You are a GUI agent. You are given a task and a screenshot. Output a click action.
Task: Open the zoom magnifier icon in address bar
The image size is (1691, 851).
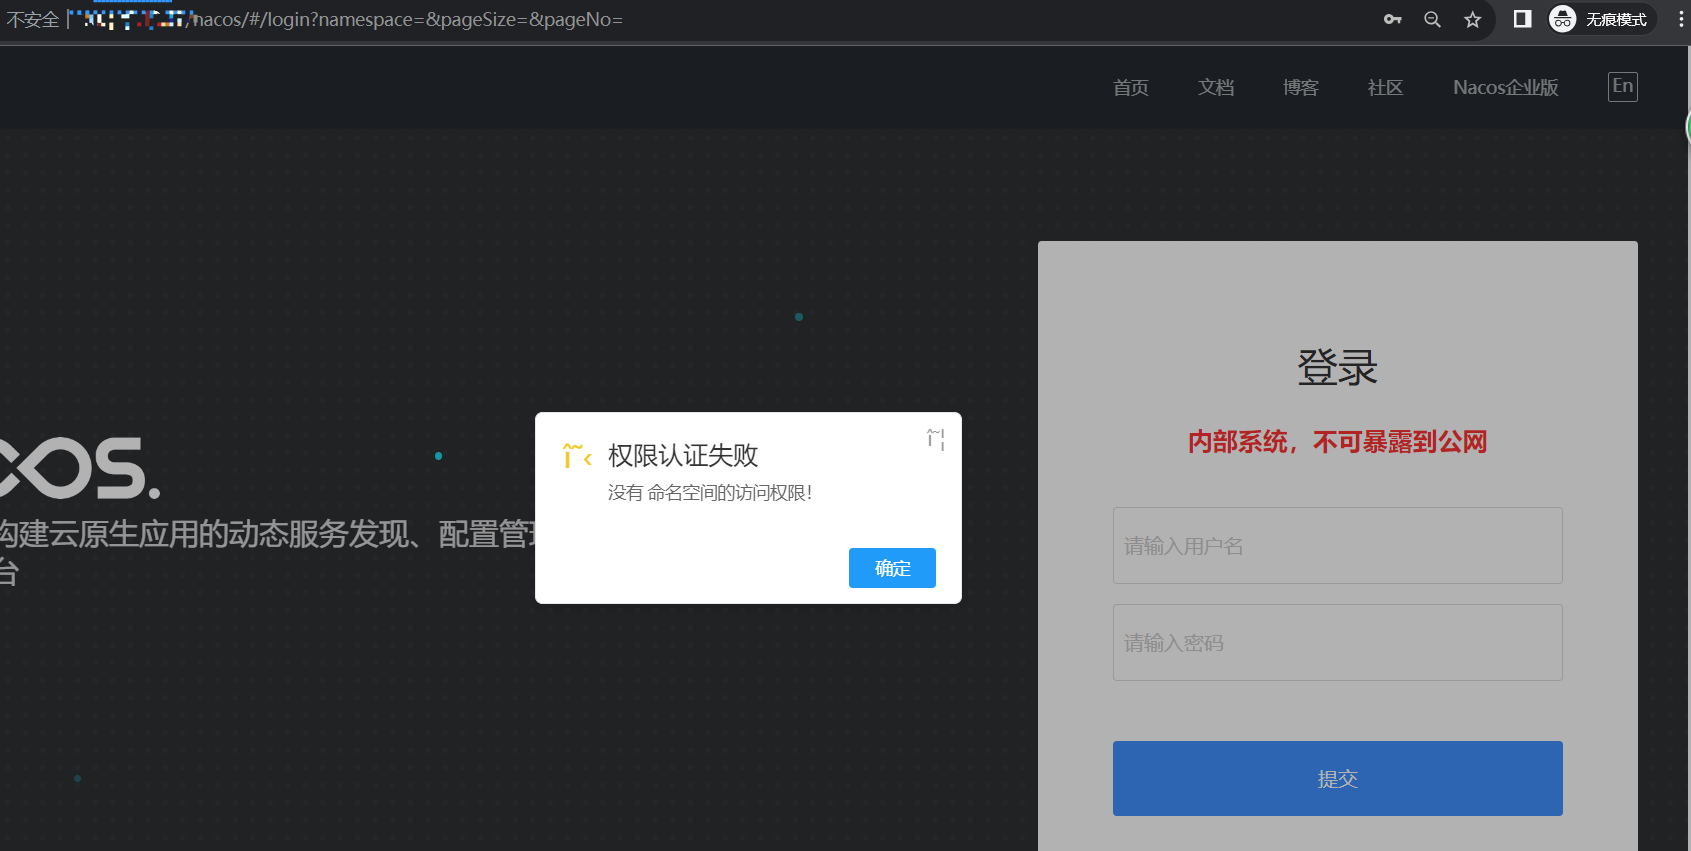point(1432,19)
